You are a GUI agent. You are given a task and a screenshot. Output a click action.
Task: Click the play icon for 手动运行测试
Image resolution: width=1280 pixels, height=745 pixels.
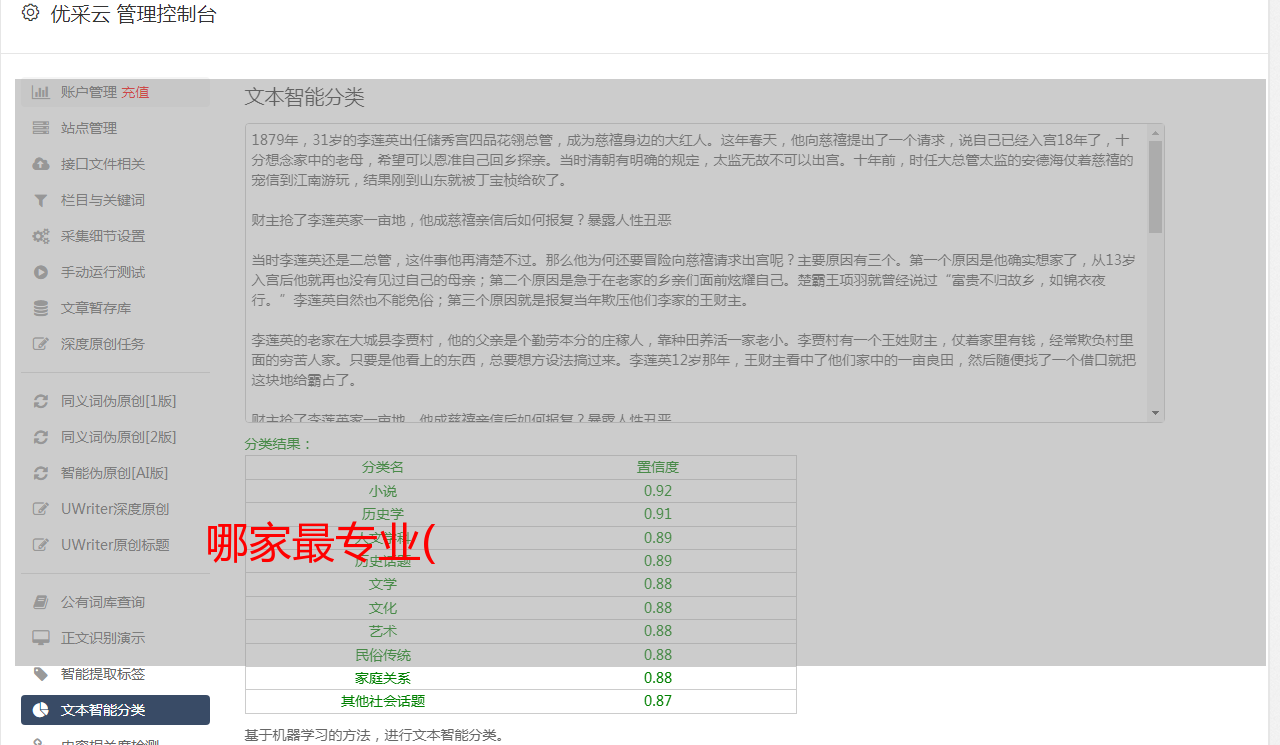[x=41, y=272]
